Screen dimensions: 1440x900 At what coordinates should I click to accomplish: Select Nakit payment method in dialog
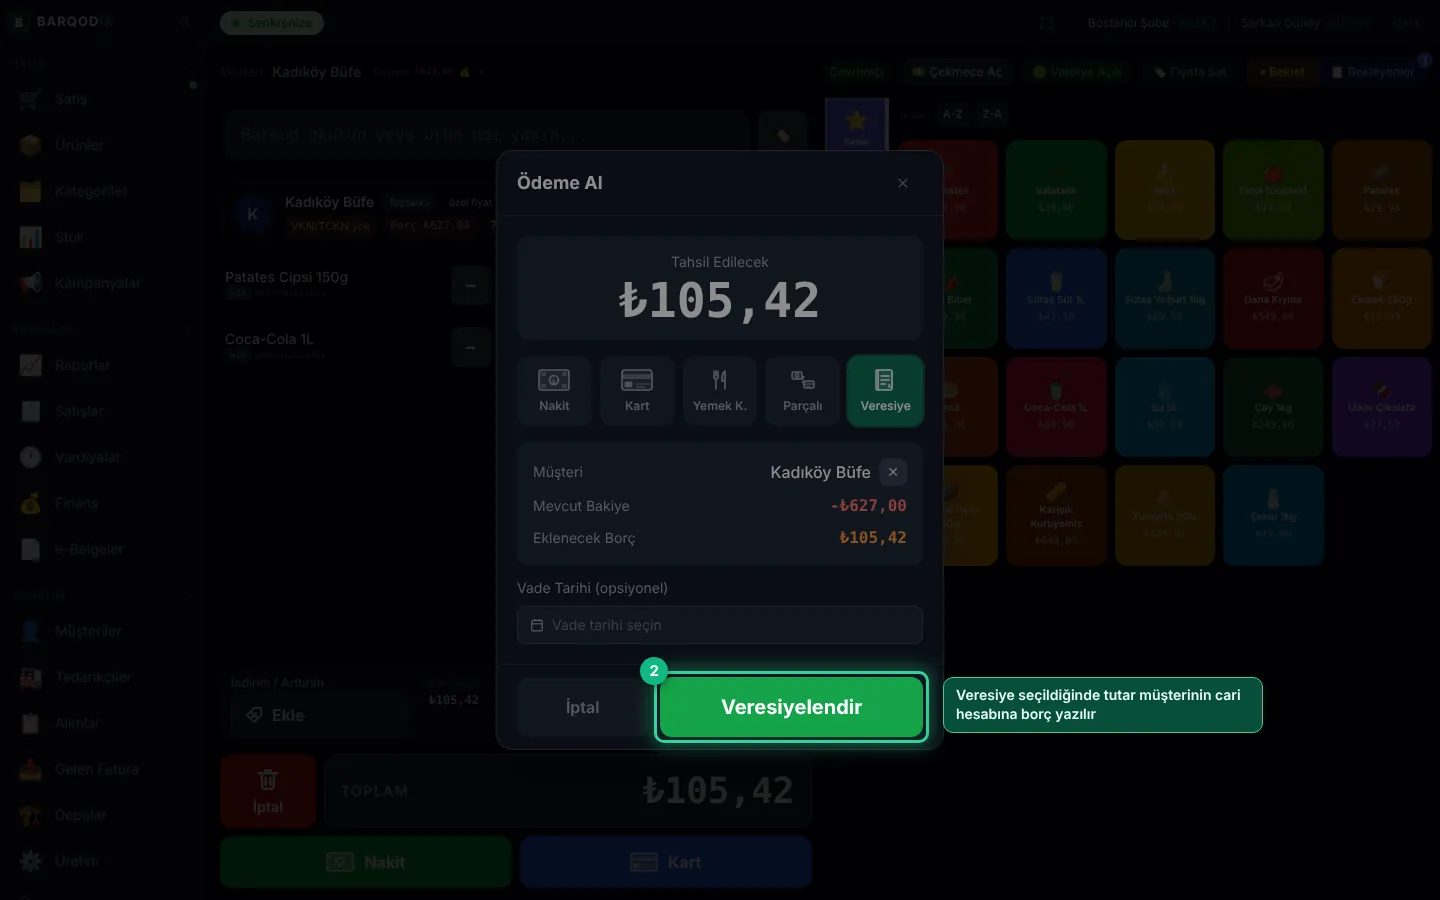click(554, 391)
